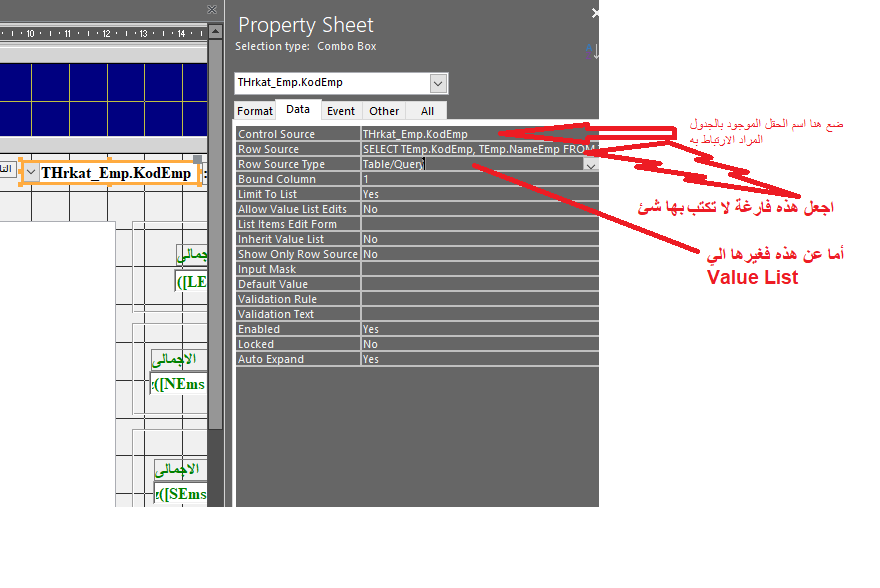The width and height of the screenshot is (880, 588).
Task: Click the Row Source SELECT statement field
Action: [x=479, y=149]
